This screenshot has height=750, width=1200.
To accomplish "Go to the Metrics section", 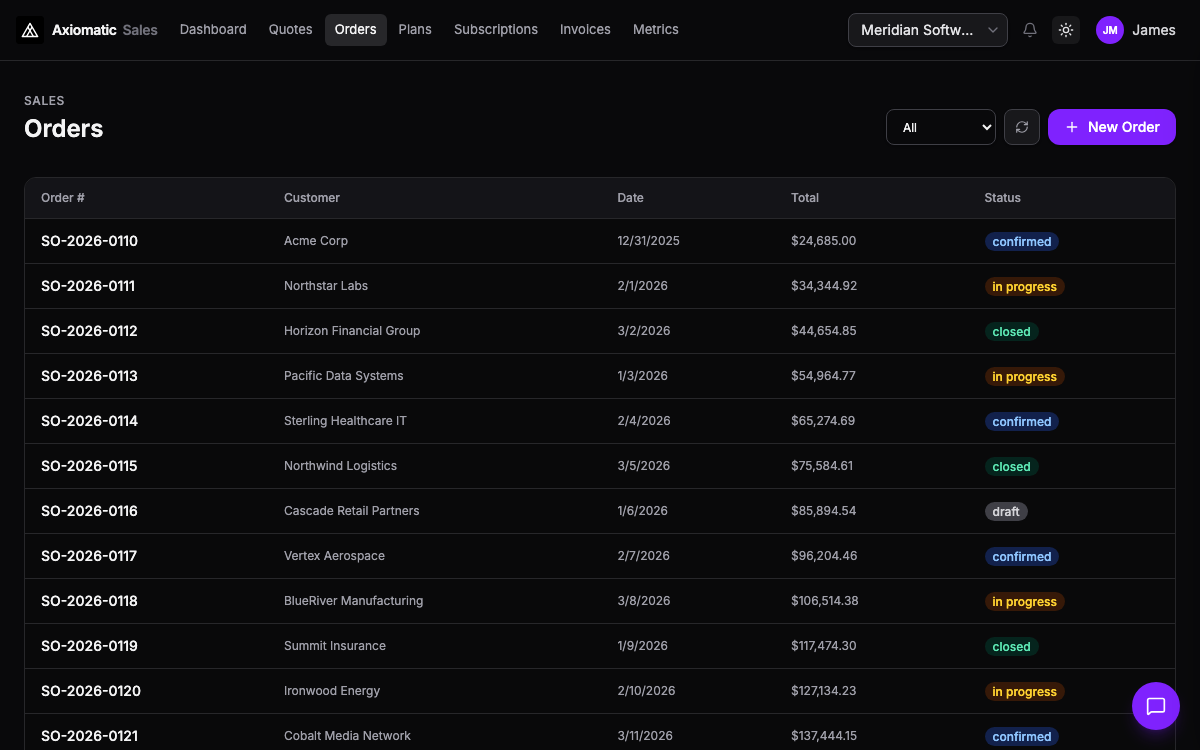I will click(x=655, y=29).
